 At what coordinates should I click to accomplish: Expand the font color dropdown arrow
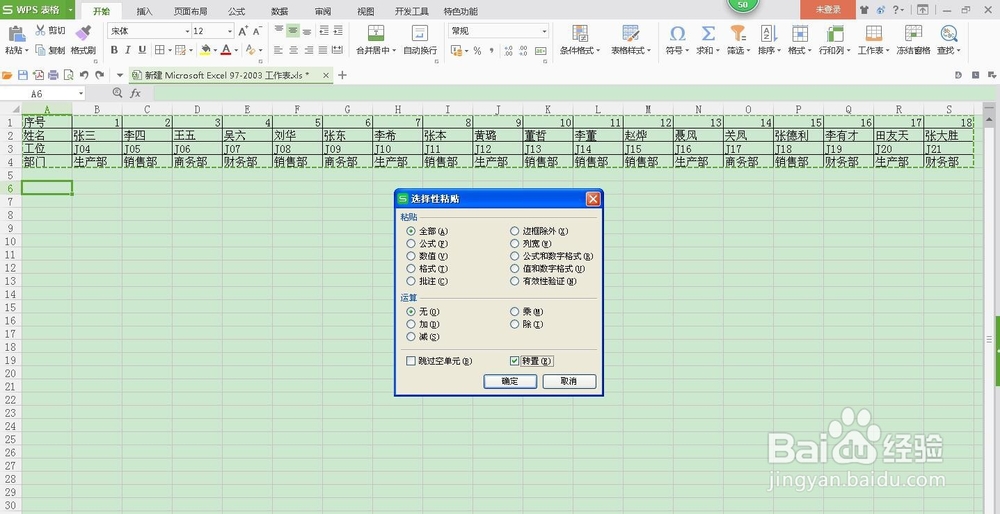click(237, 50)
